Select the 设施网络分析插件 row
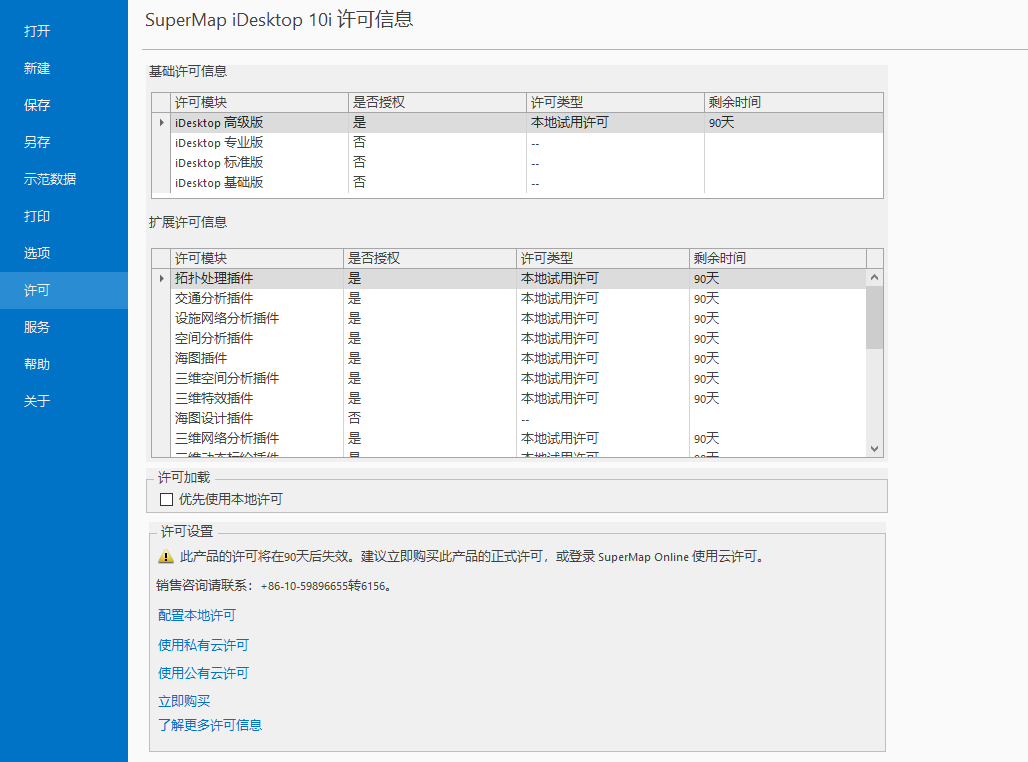This screenshot has width=1028, height=762. coord(509,319)
